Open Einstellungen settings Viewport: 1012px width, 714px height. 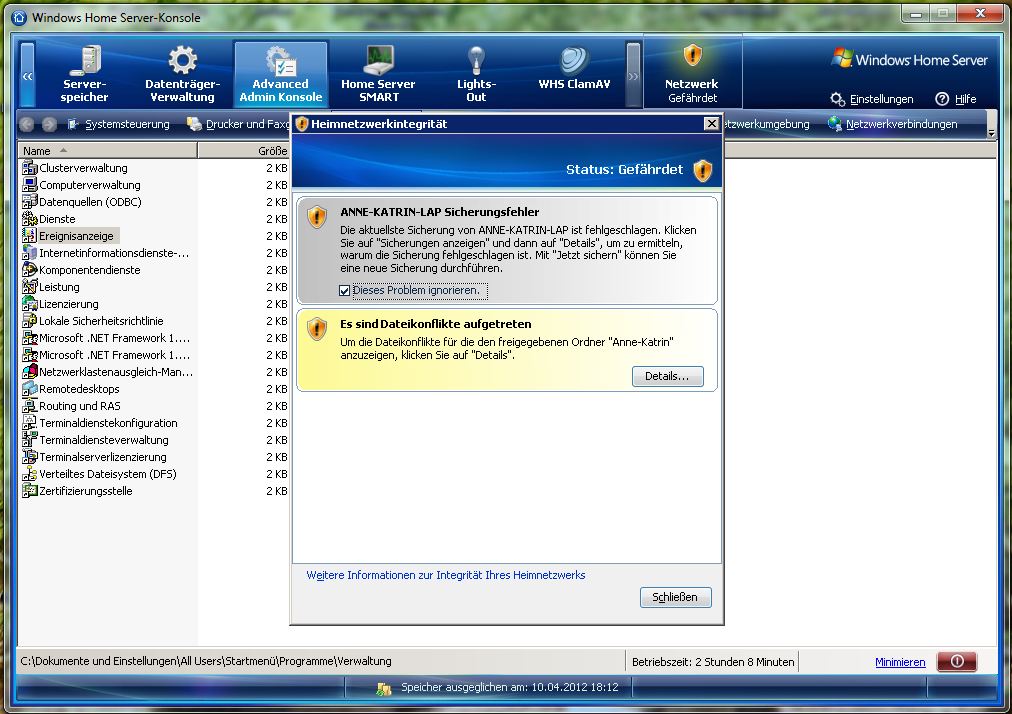[x=872, y=99]
